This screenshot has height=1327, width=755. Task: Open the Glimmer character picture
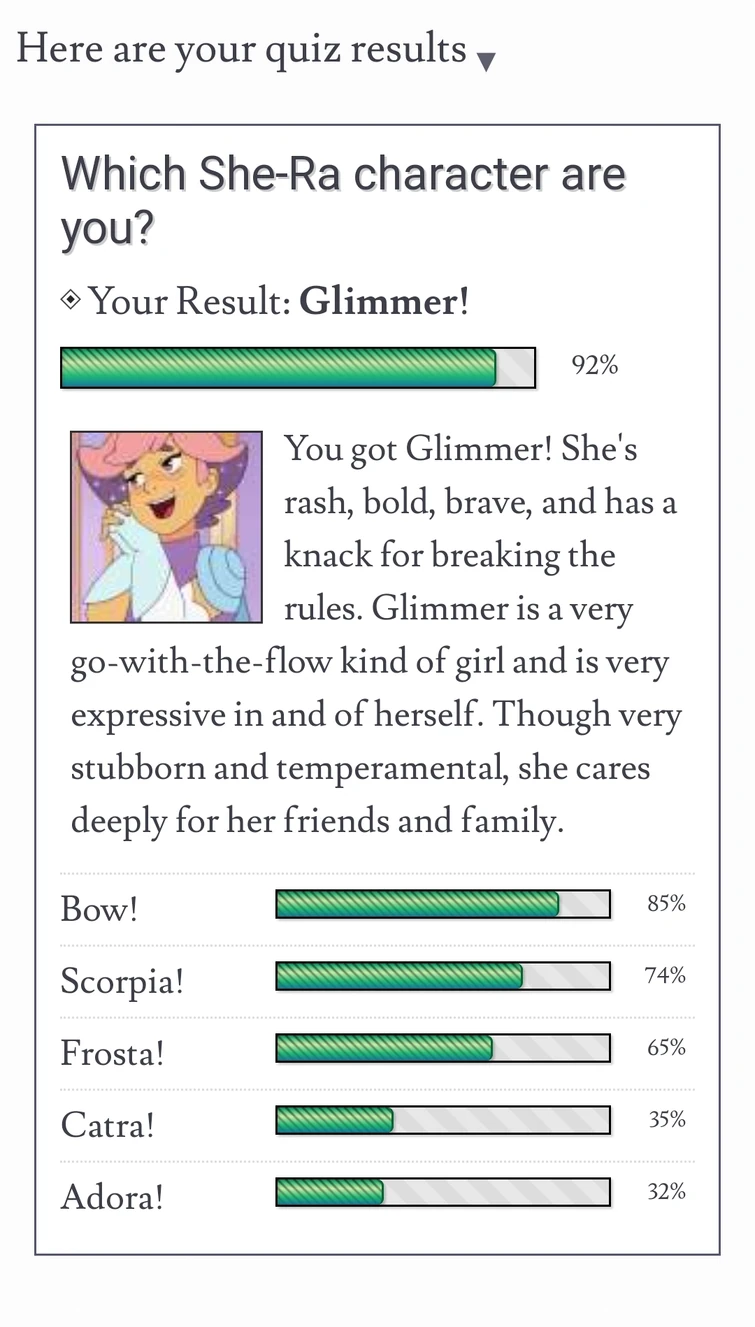click(166, 526)
